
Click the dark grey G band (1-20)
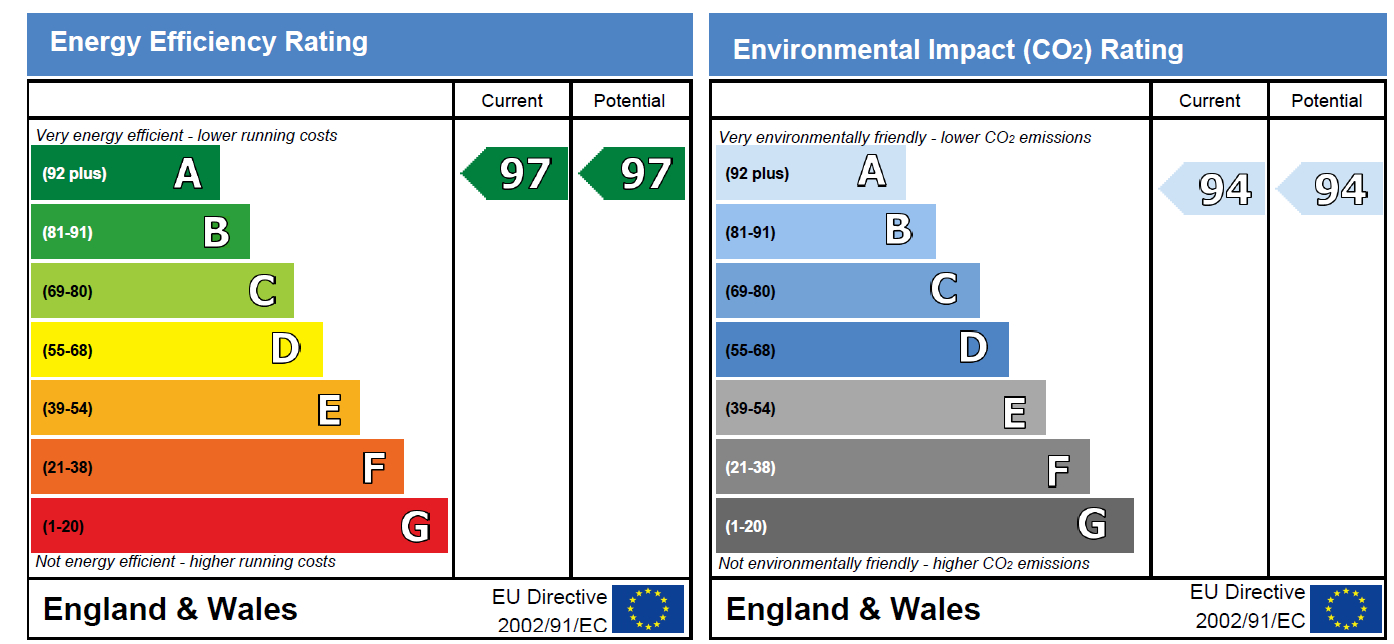[925, 526]
